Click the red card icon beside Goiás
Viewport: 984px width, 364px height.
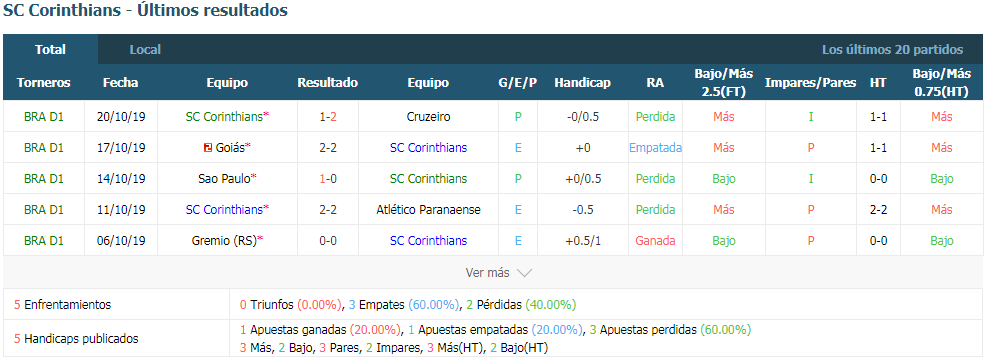point(208,148)
